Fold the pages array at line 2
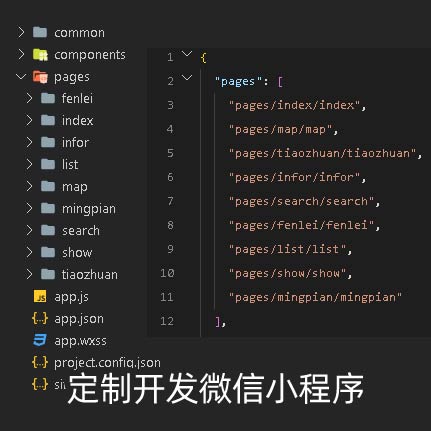 pos(187,78)
